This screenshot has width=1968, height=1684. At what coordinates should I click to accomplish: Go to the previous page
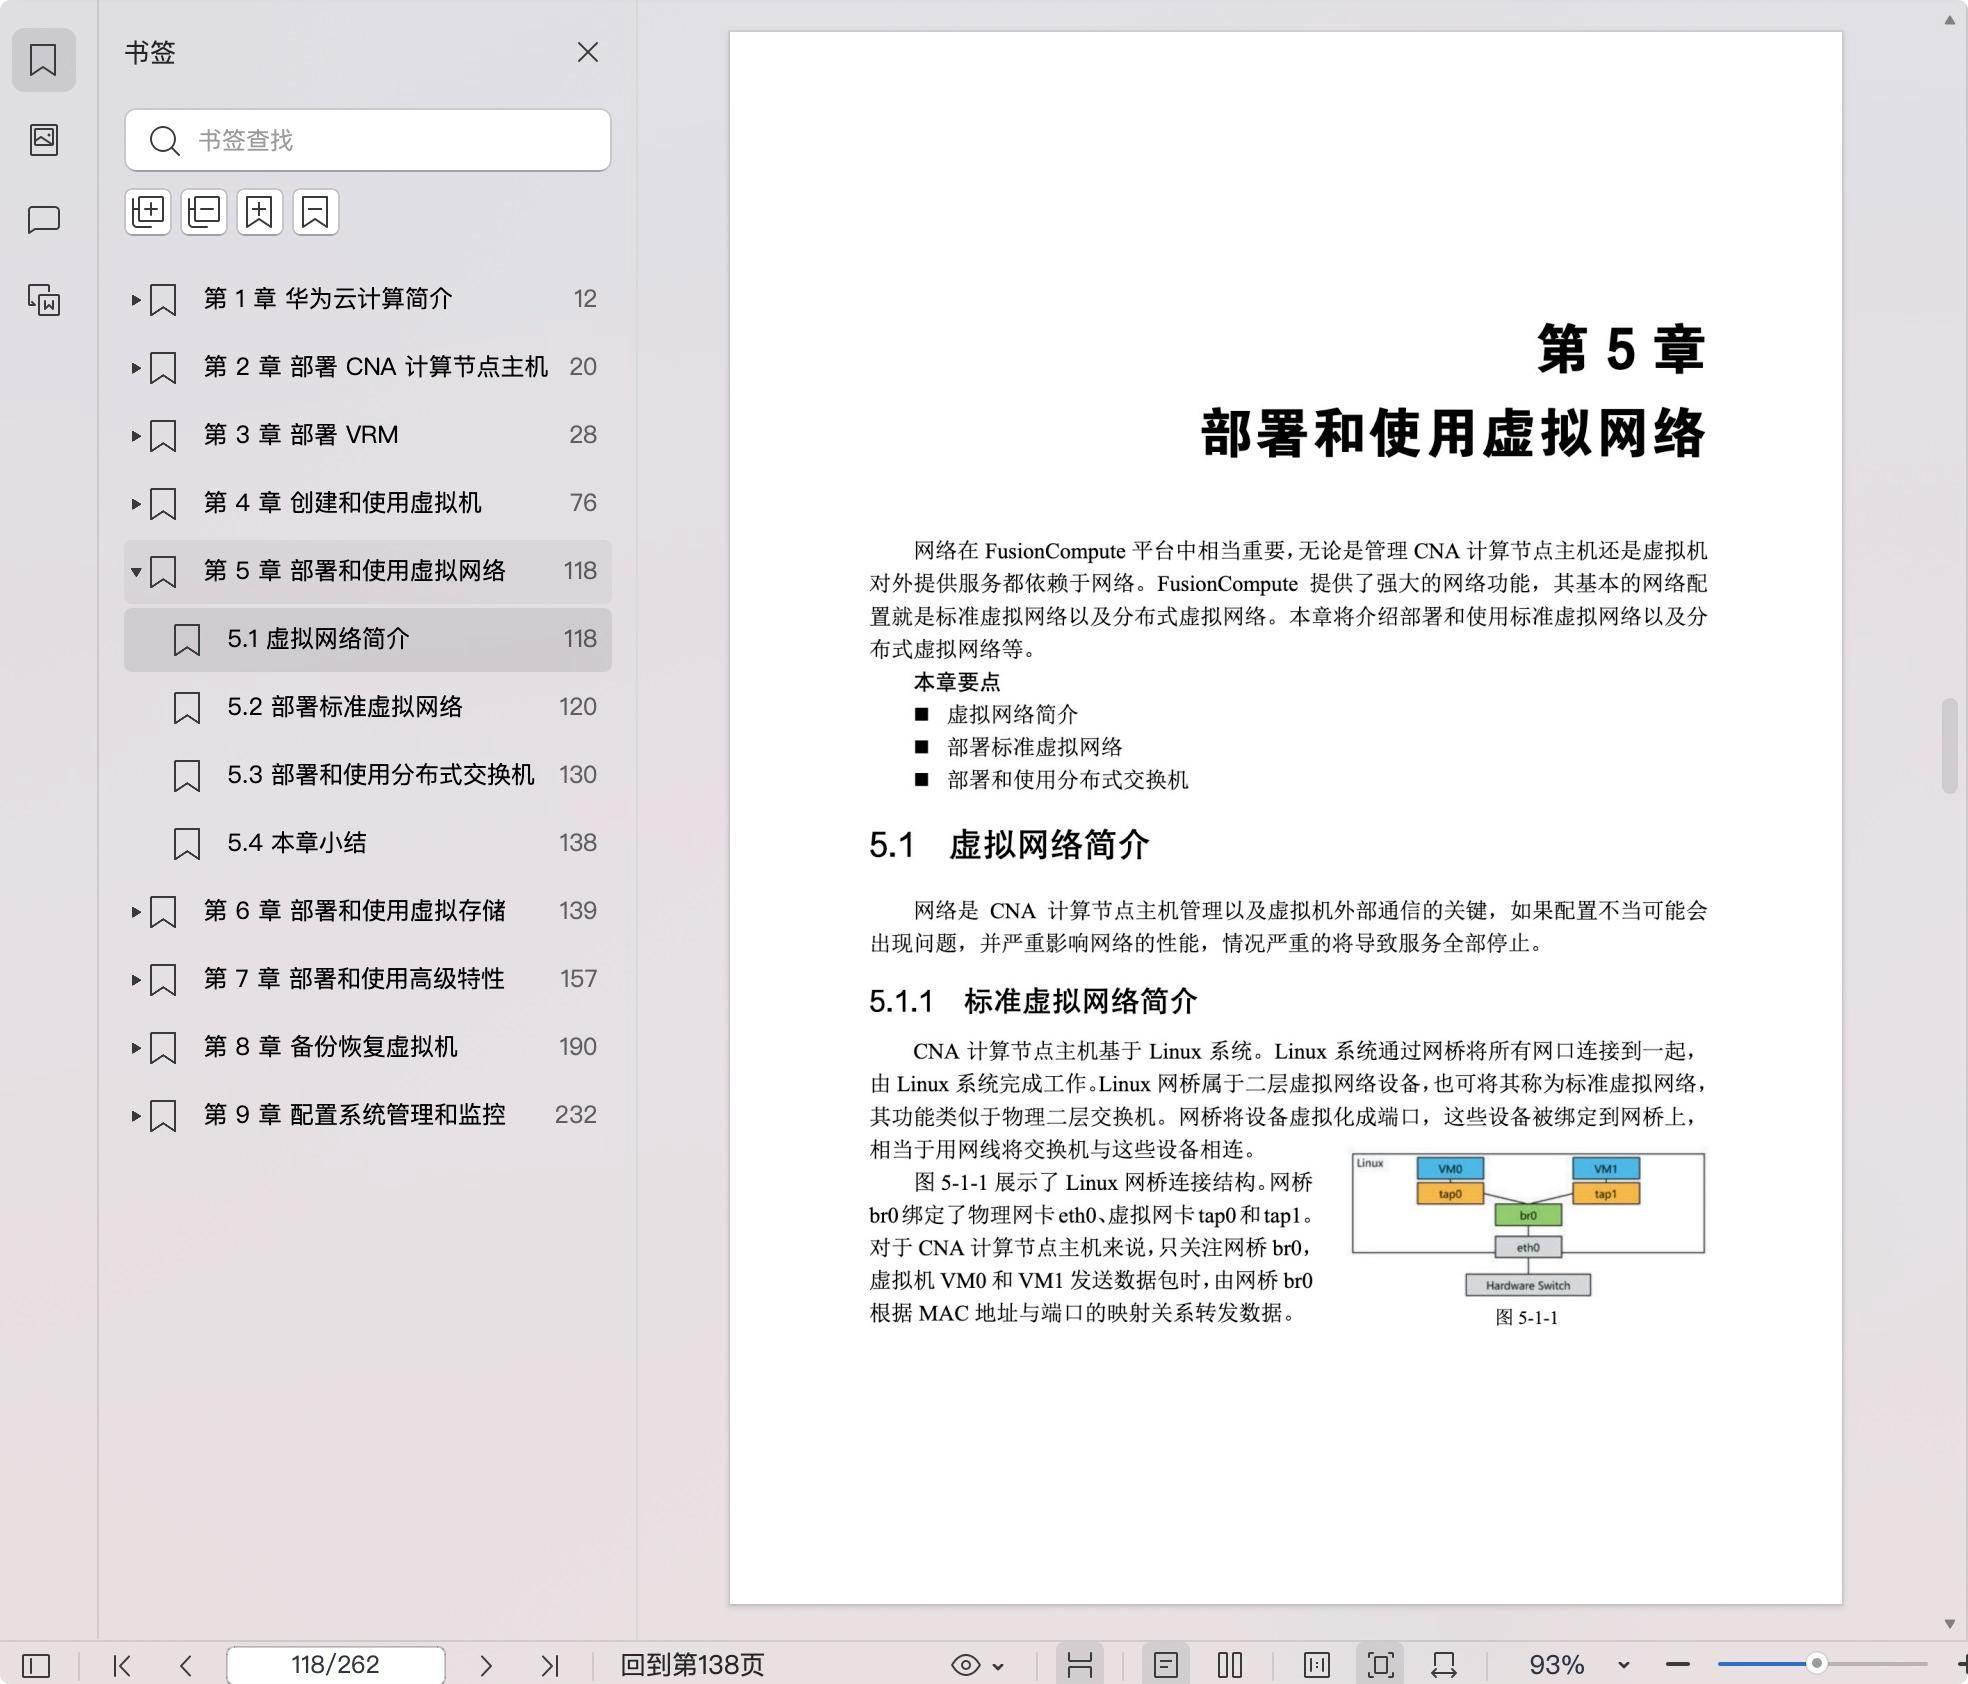click(x=186, y=1665)
